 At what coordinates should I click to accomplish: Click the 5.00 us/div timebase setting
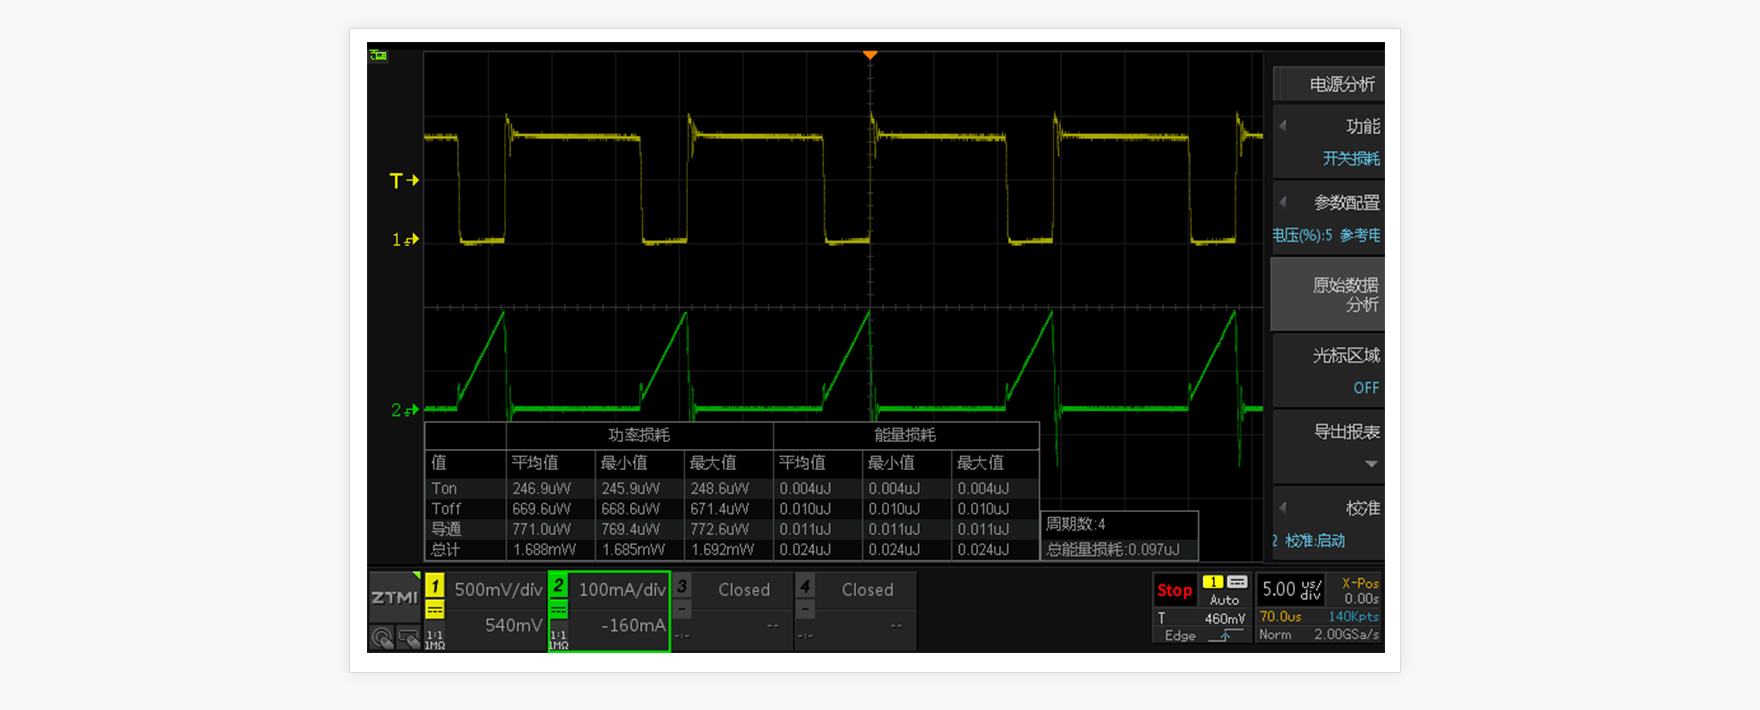coord(1291,589)
